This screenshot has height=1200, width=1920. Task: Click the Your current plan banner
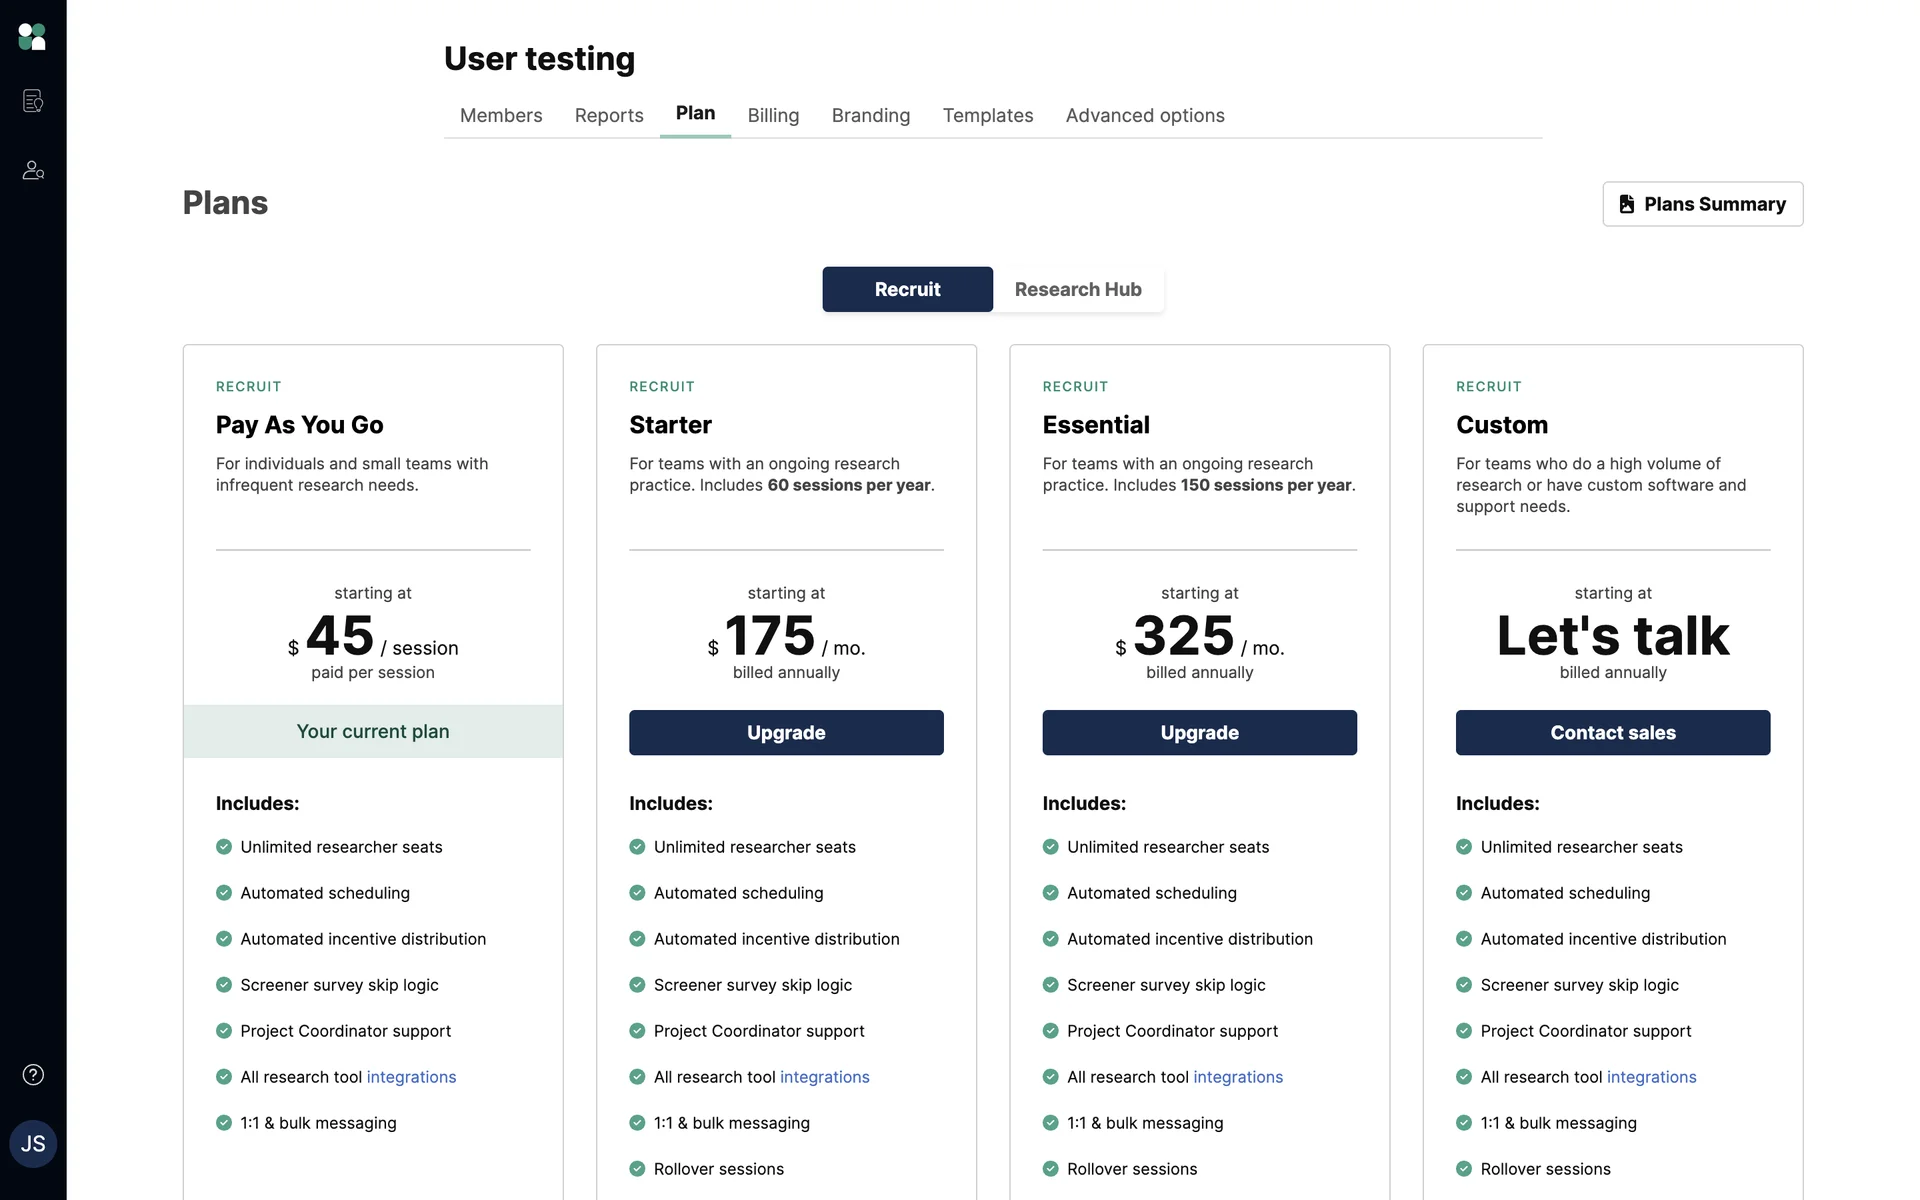(373, 732)
